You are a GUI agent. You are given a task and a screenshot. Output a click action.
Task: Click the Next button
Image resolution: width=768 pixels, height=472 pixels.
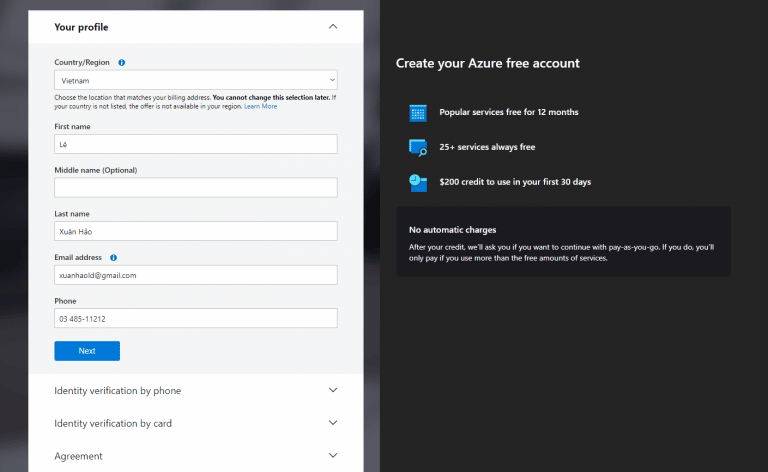87,351
